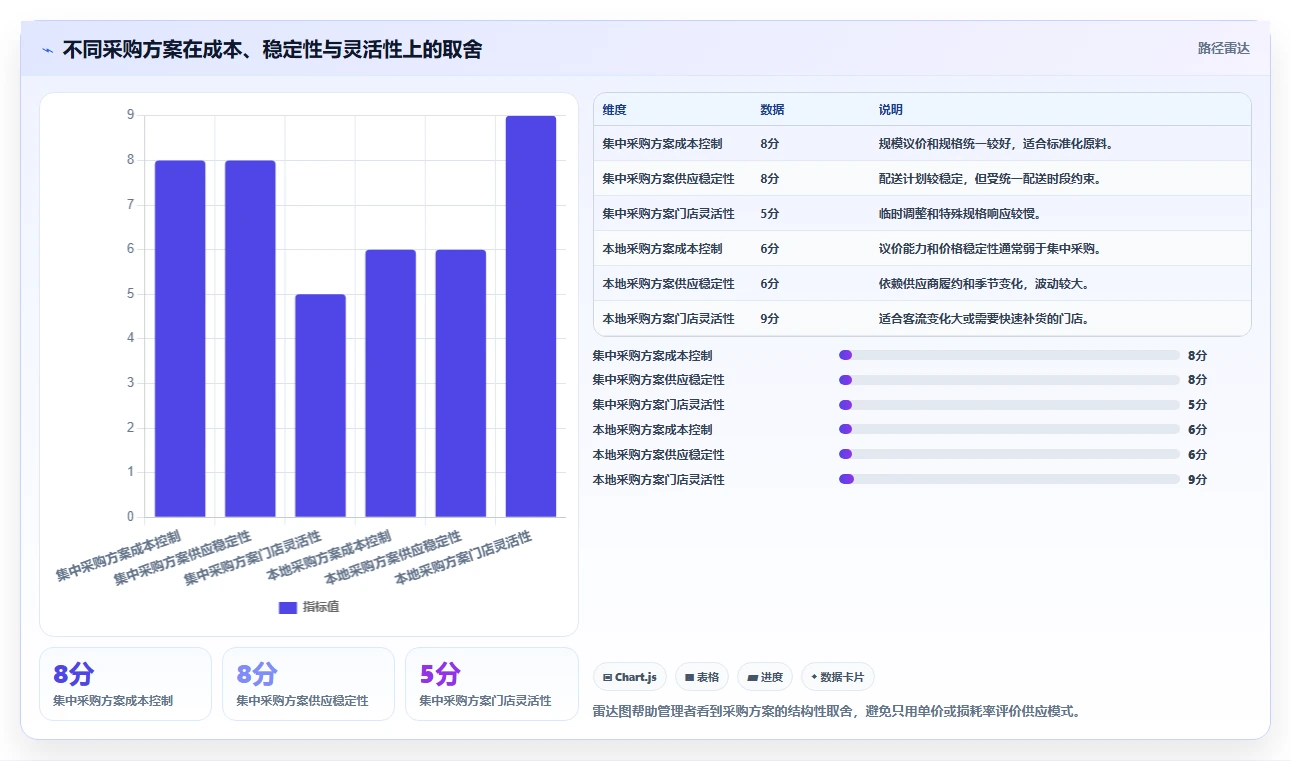Toggle the 指标值 legend swatch in the chart

[288, 608]
